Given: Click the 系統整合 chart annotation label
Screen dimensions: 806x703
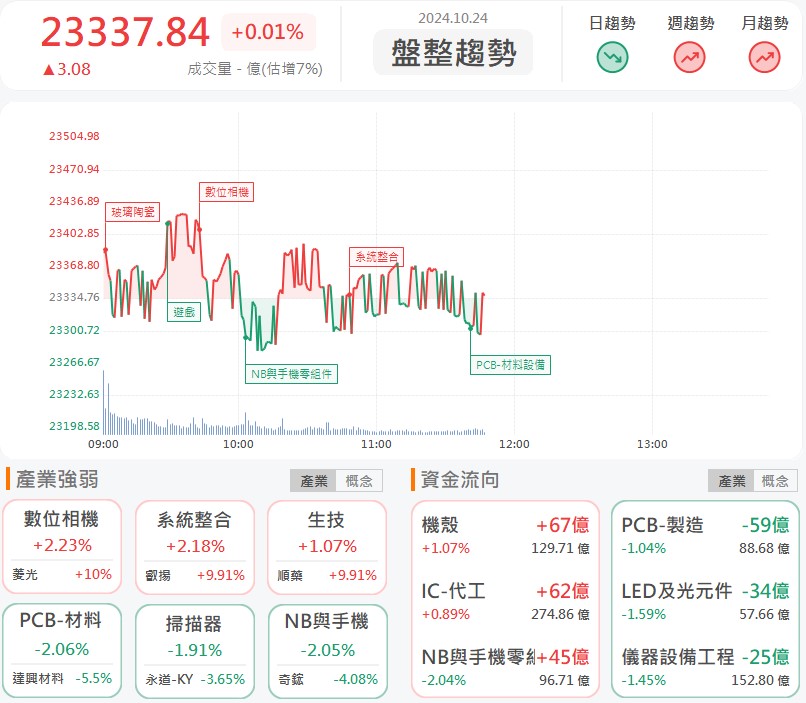Looking at the screenshot, I should coord(377,256).
